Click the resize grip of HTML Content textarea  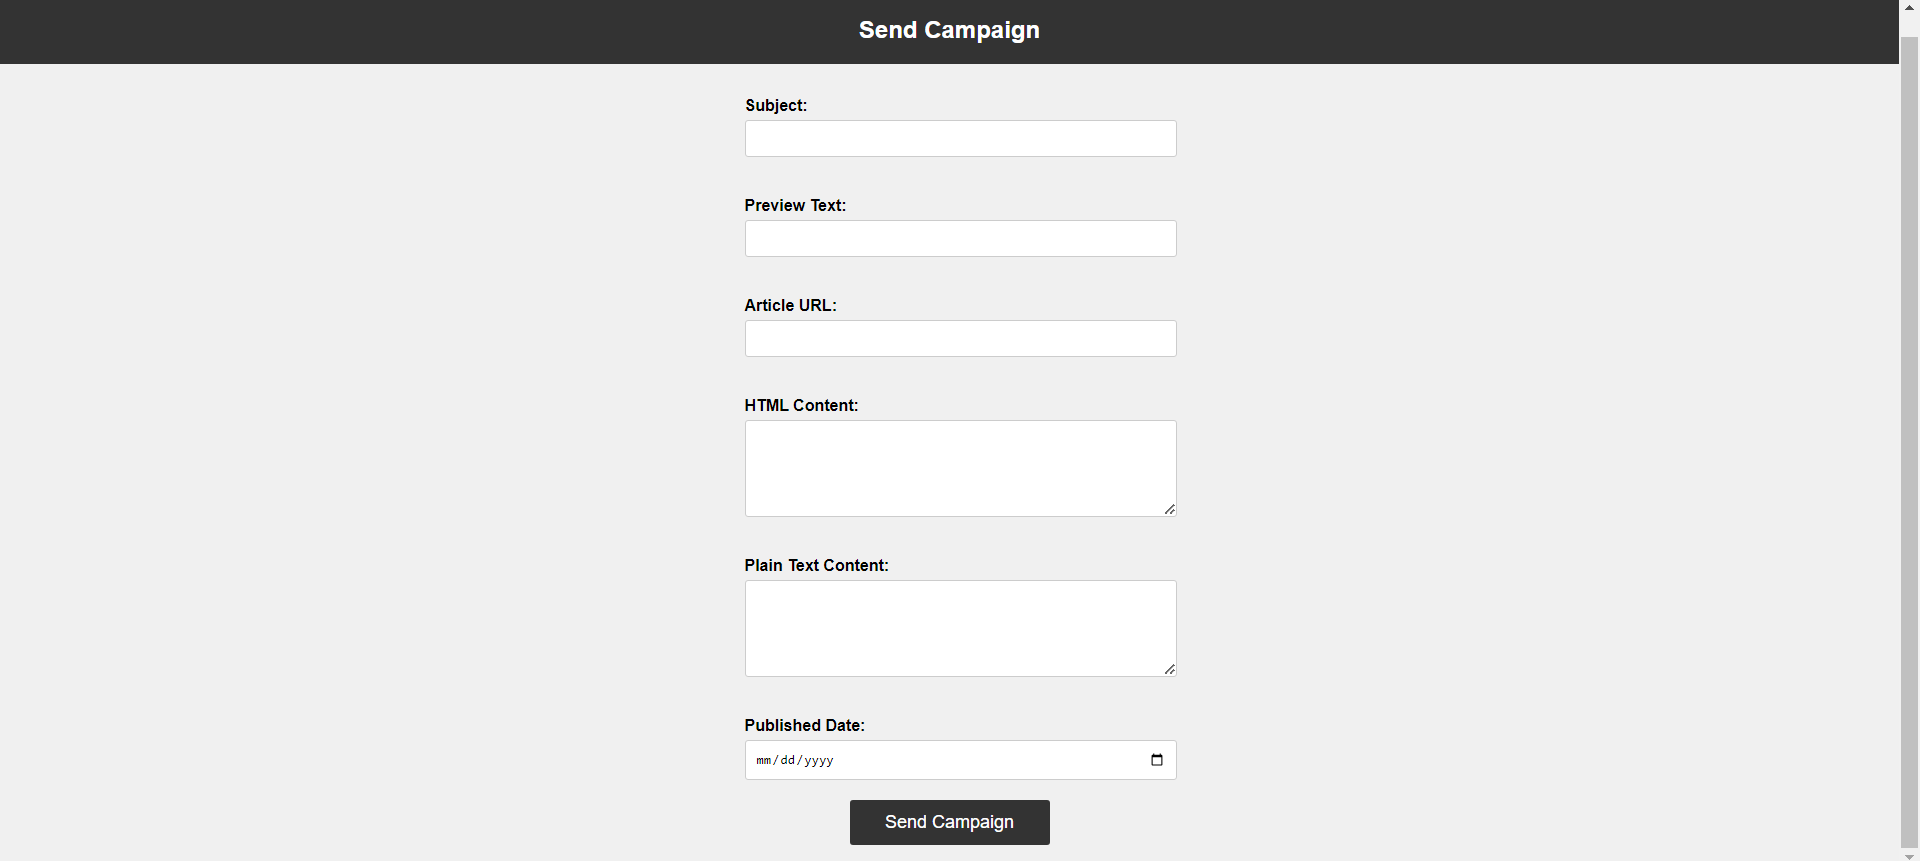[1169, 510]
